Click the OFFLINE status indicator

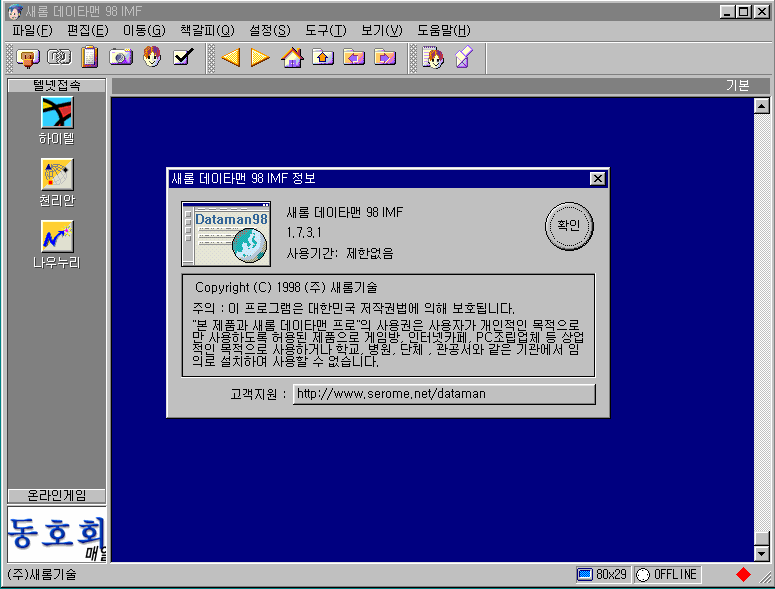tap(667, 575)
